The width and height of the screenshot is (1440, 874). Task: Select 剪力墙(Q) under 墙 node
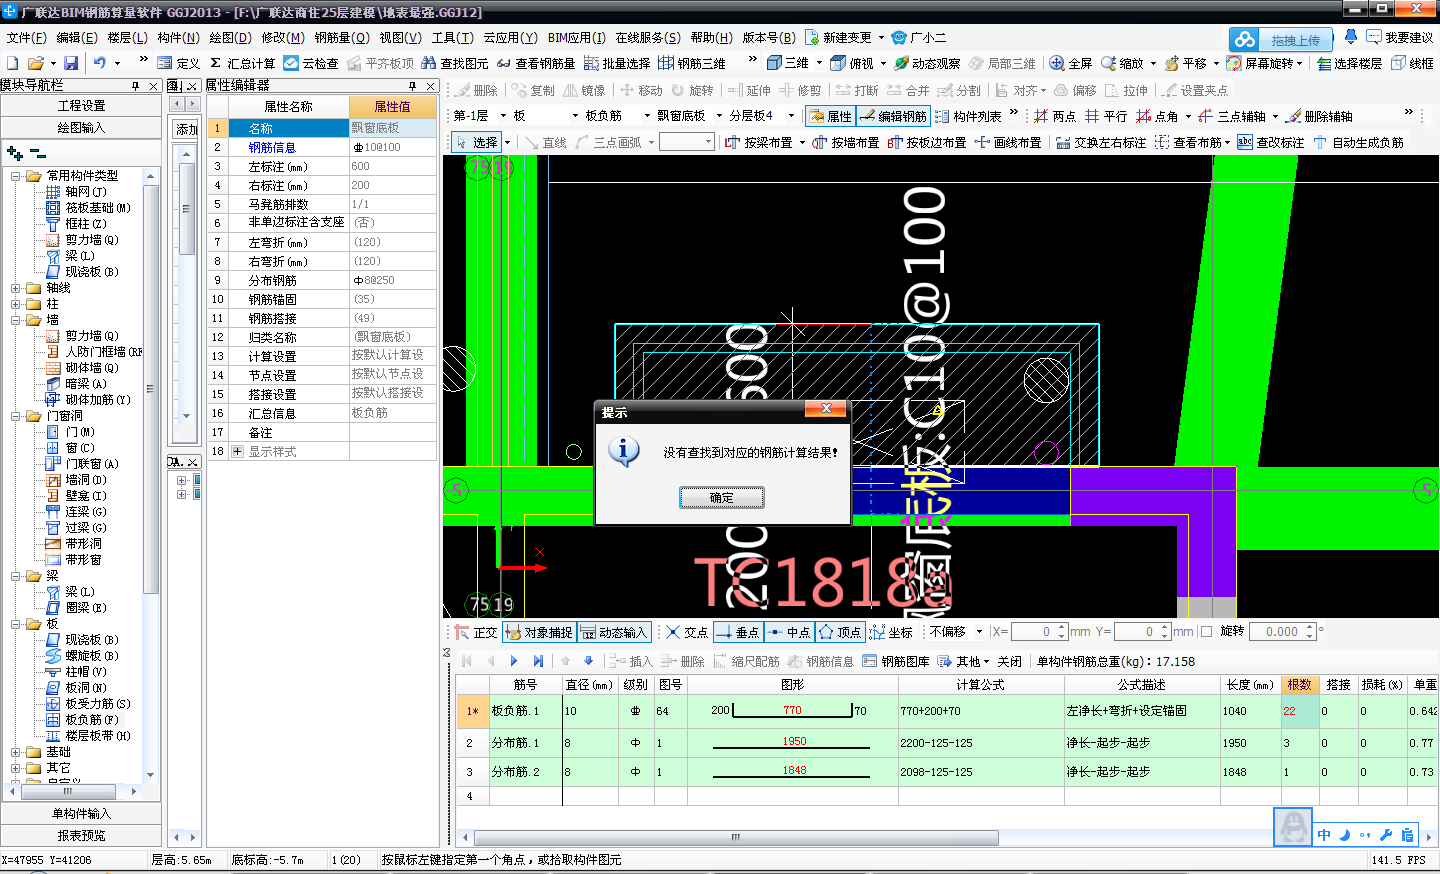92,336
